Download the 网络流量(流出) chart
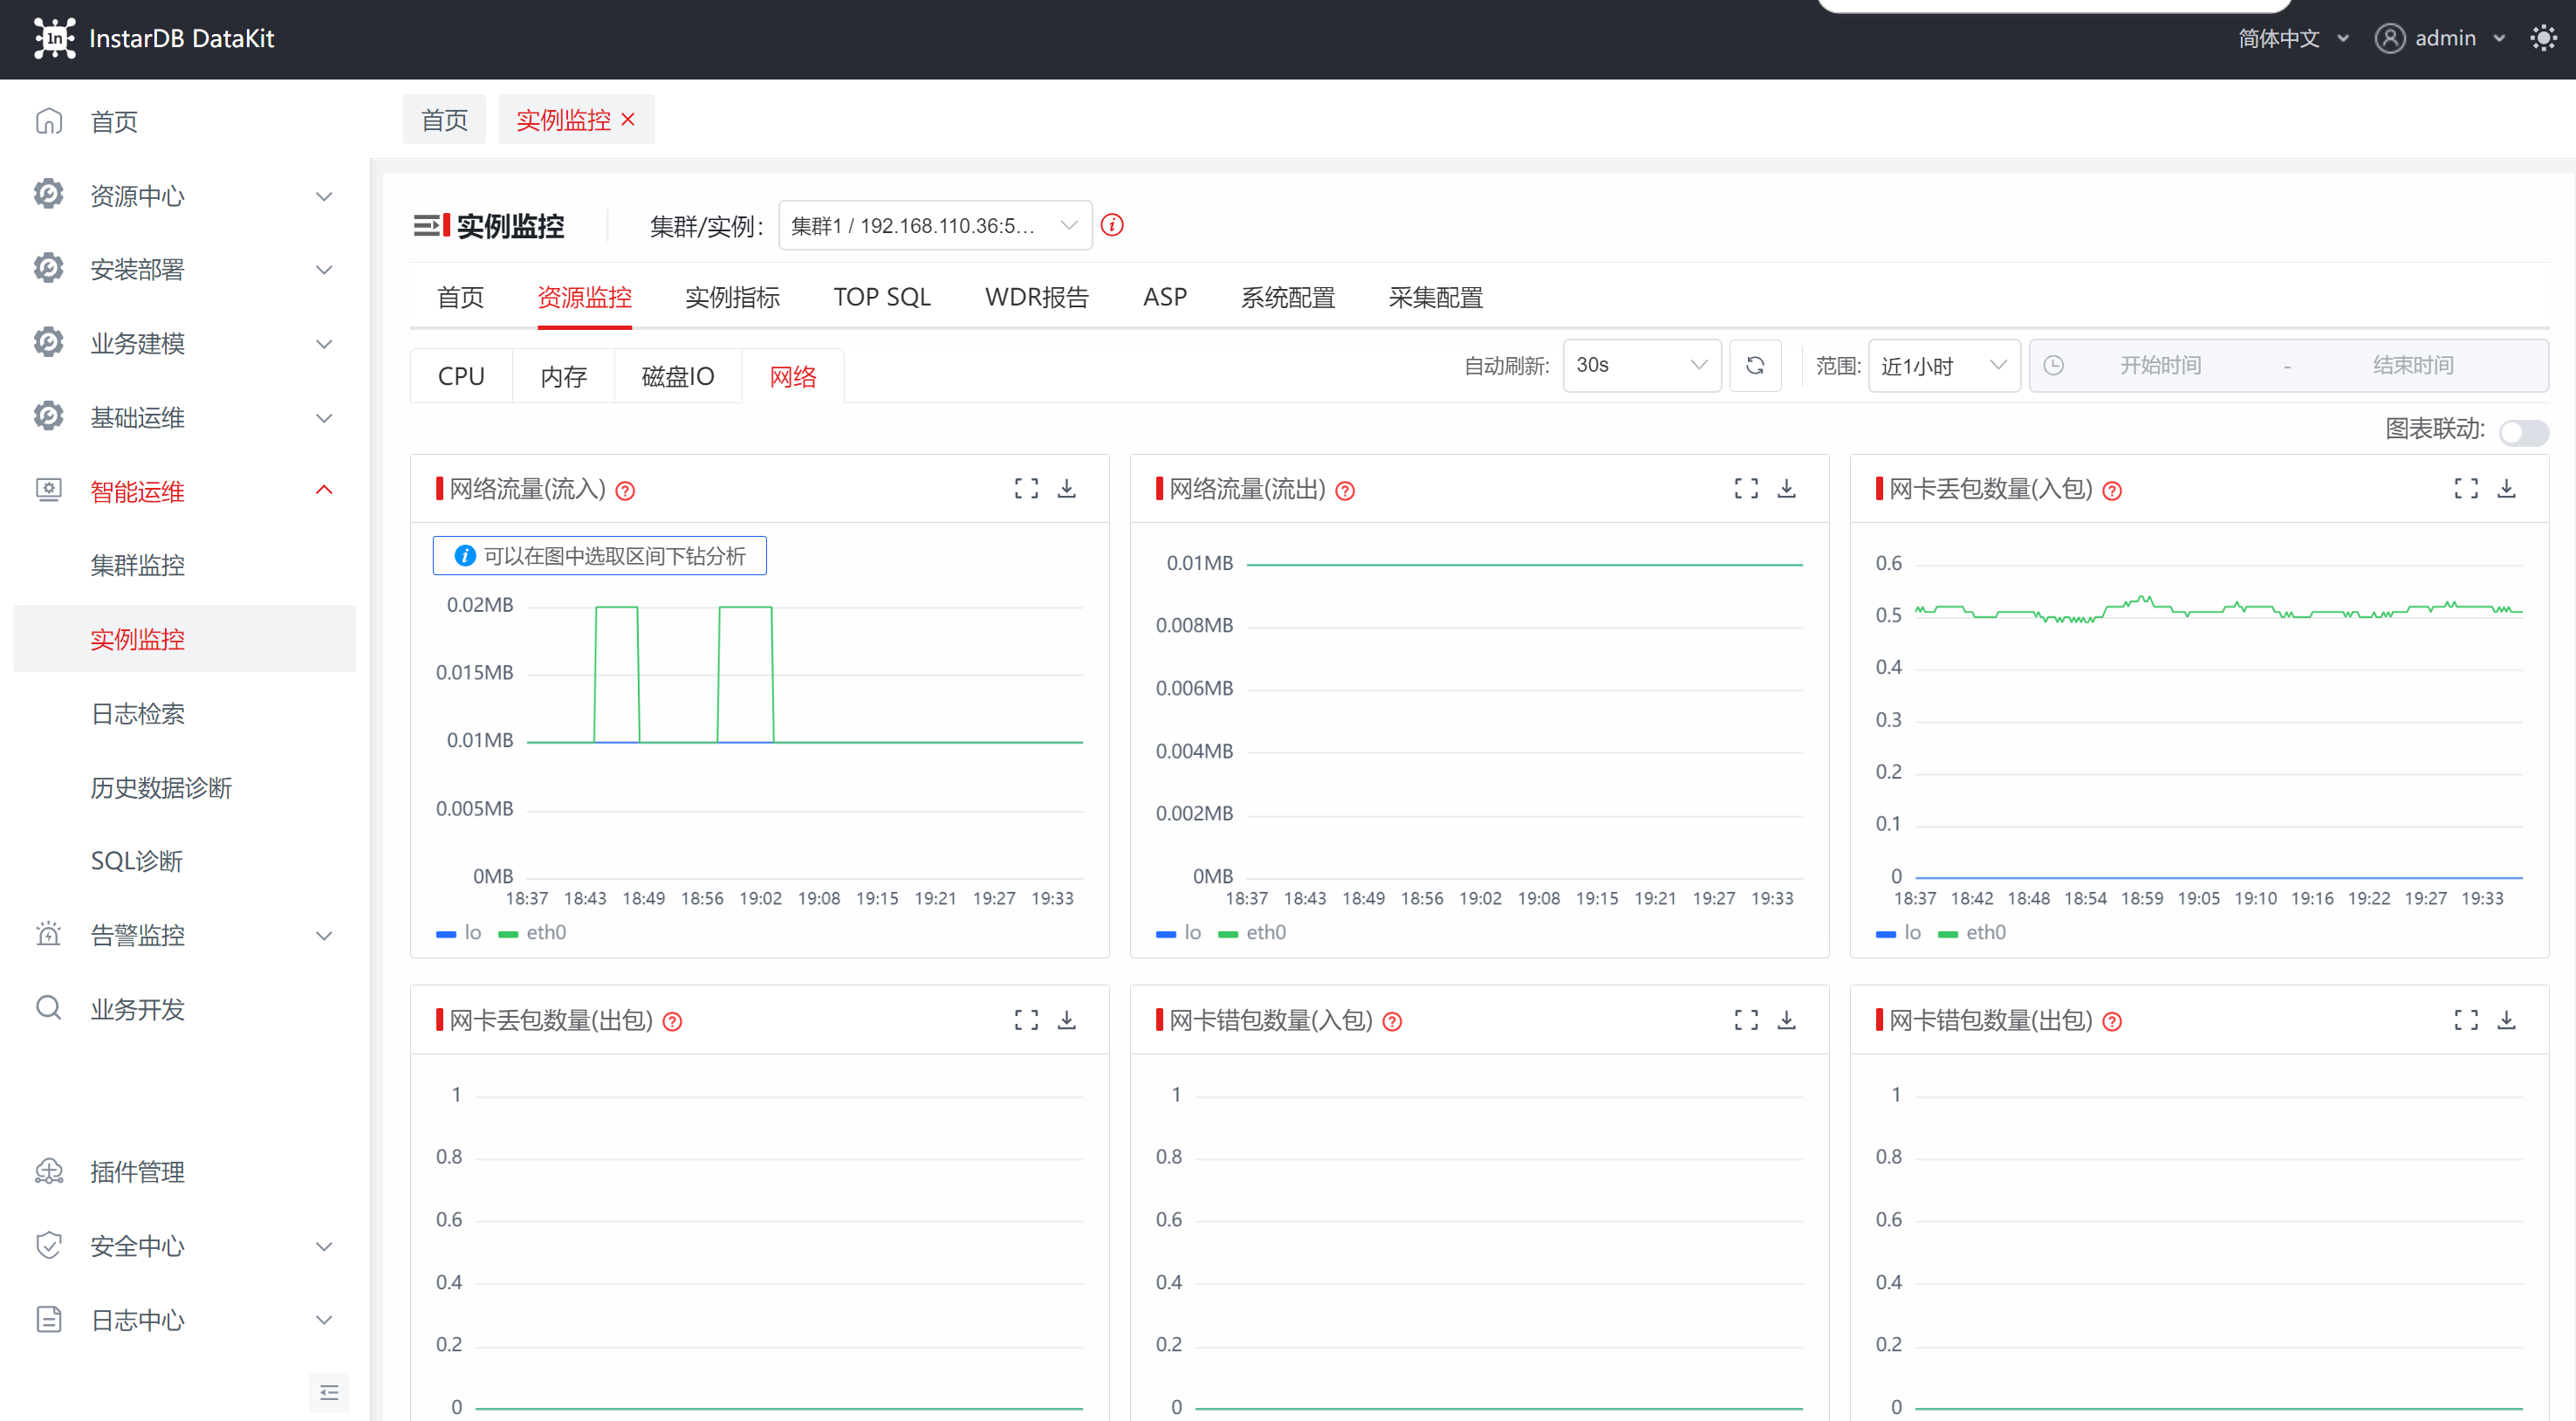Image resolution: width=2576 pixels, height=1421 pixels. tap(1787, 488)
